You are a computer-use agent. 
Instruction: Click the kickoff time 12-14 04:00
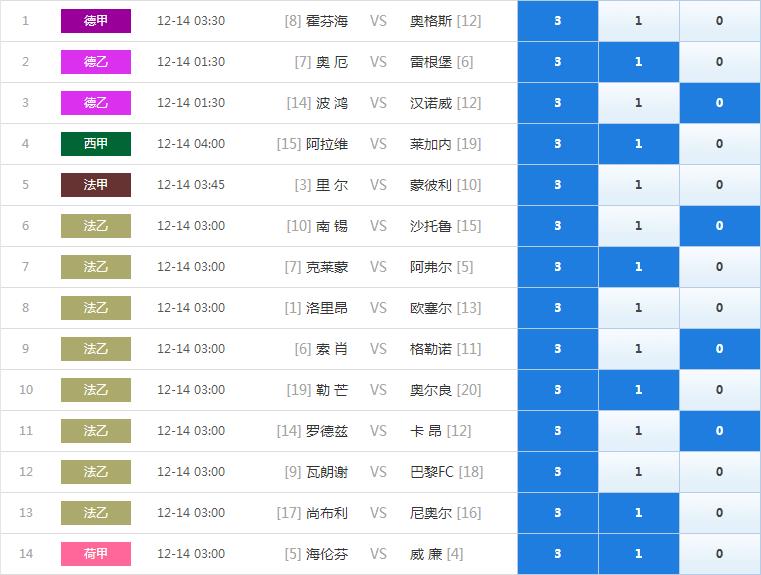[191, 144]
